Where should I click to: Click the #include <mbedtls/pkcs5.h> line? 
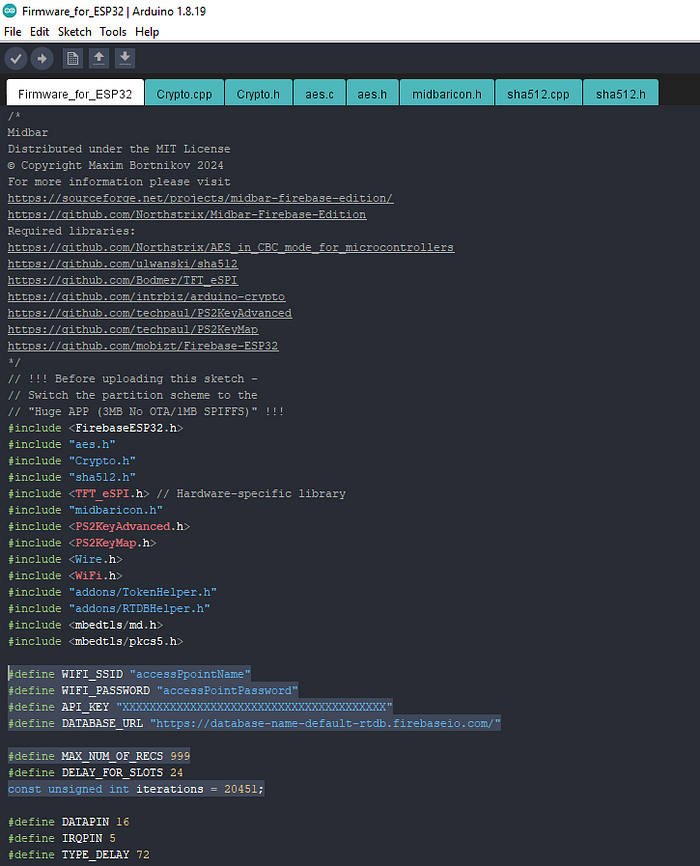95,641
